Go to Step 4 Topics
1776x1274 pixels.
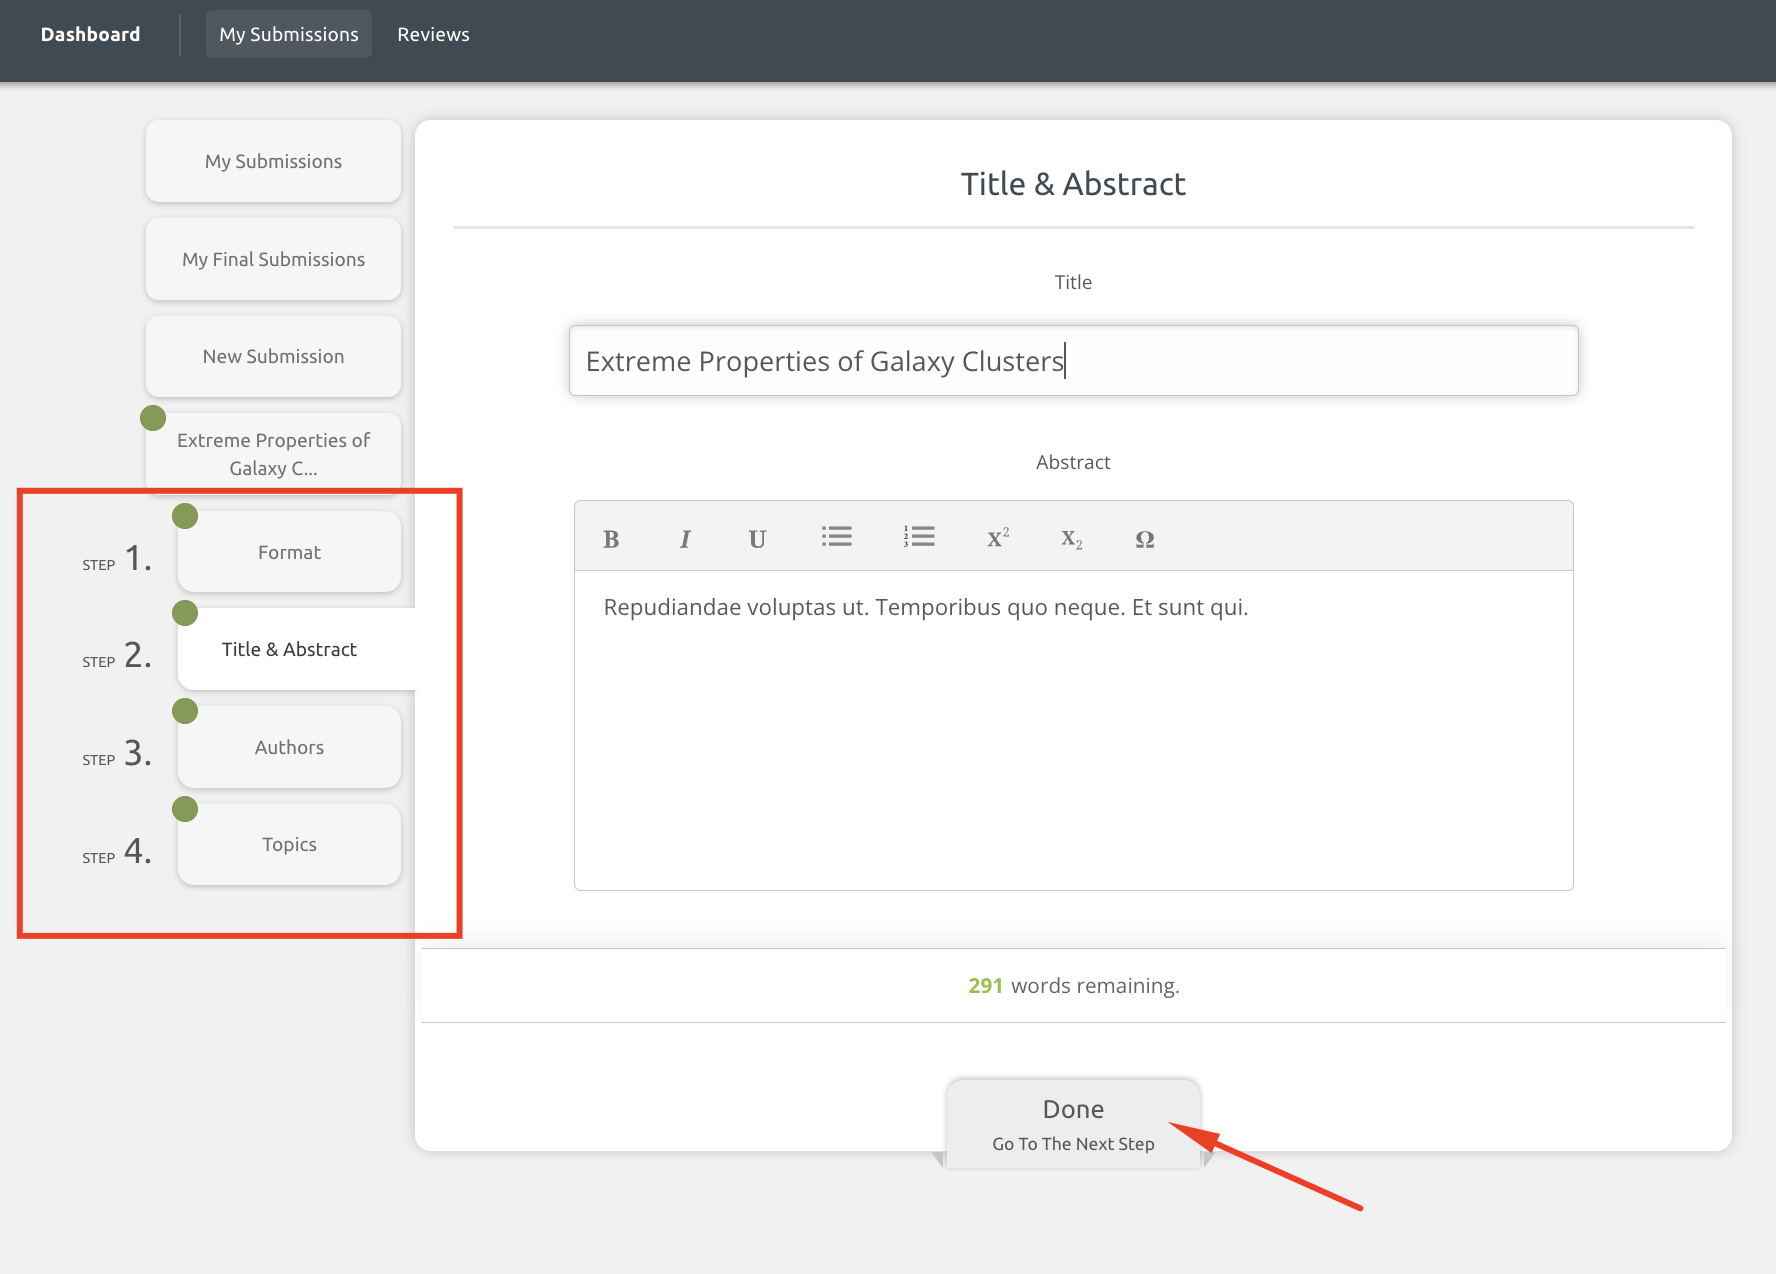click(289, 844)
